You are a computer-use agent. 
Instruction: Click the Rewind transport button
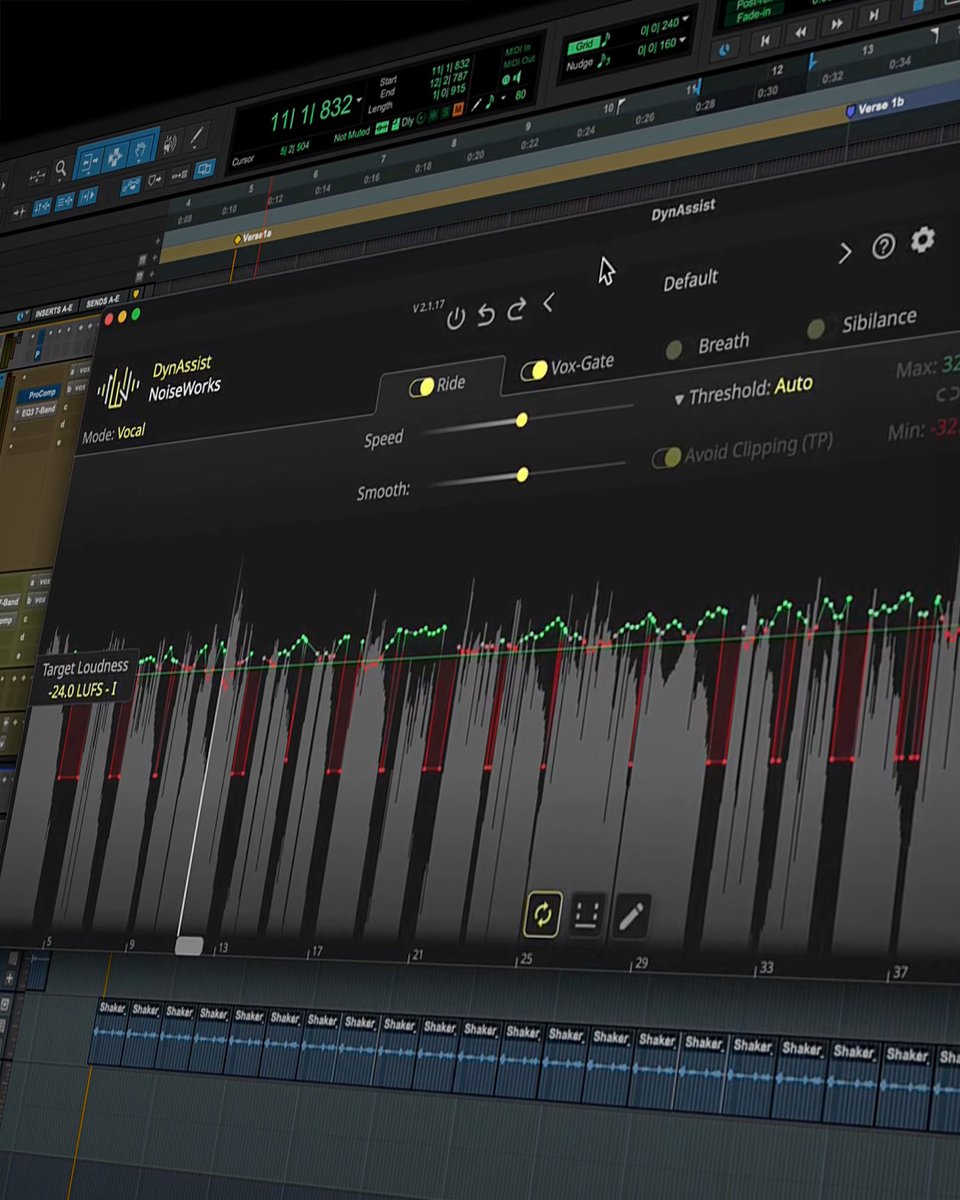coord(800,33)
